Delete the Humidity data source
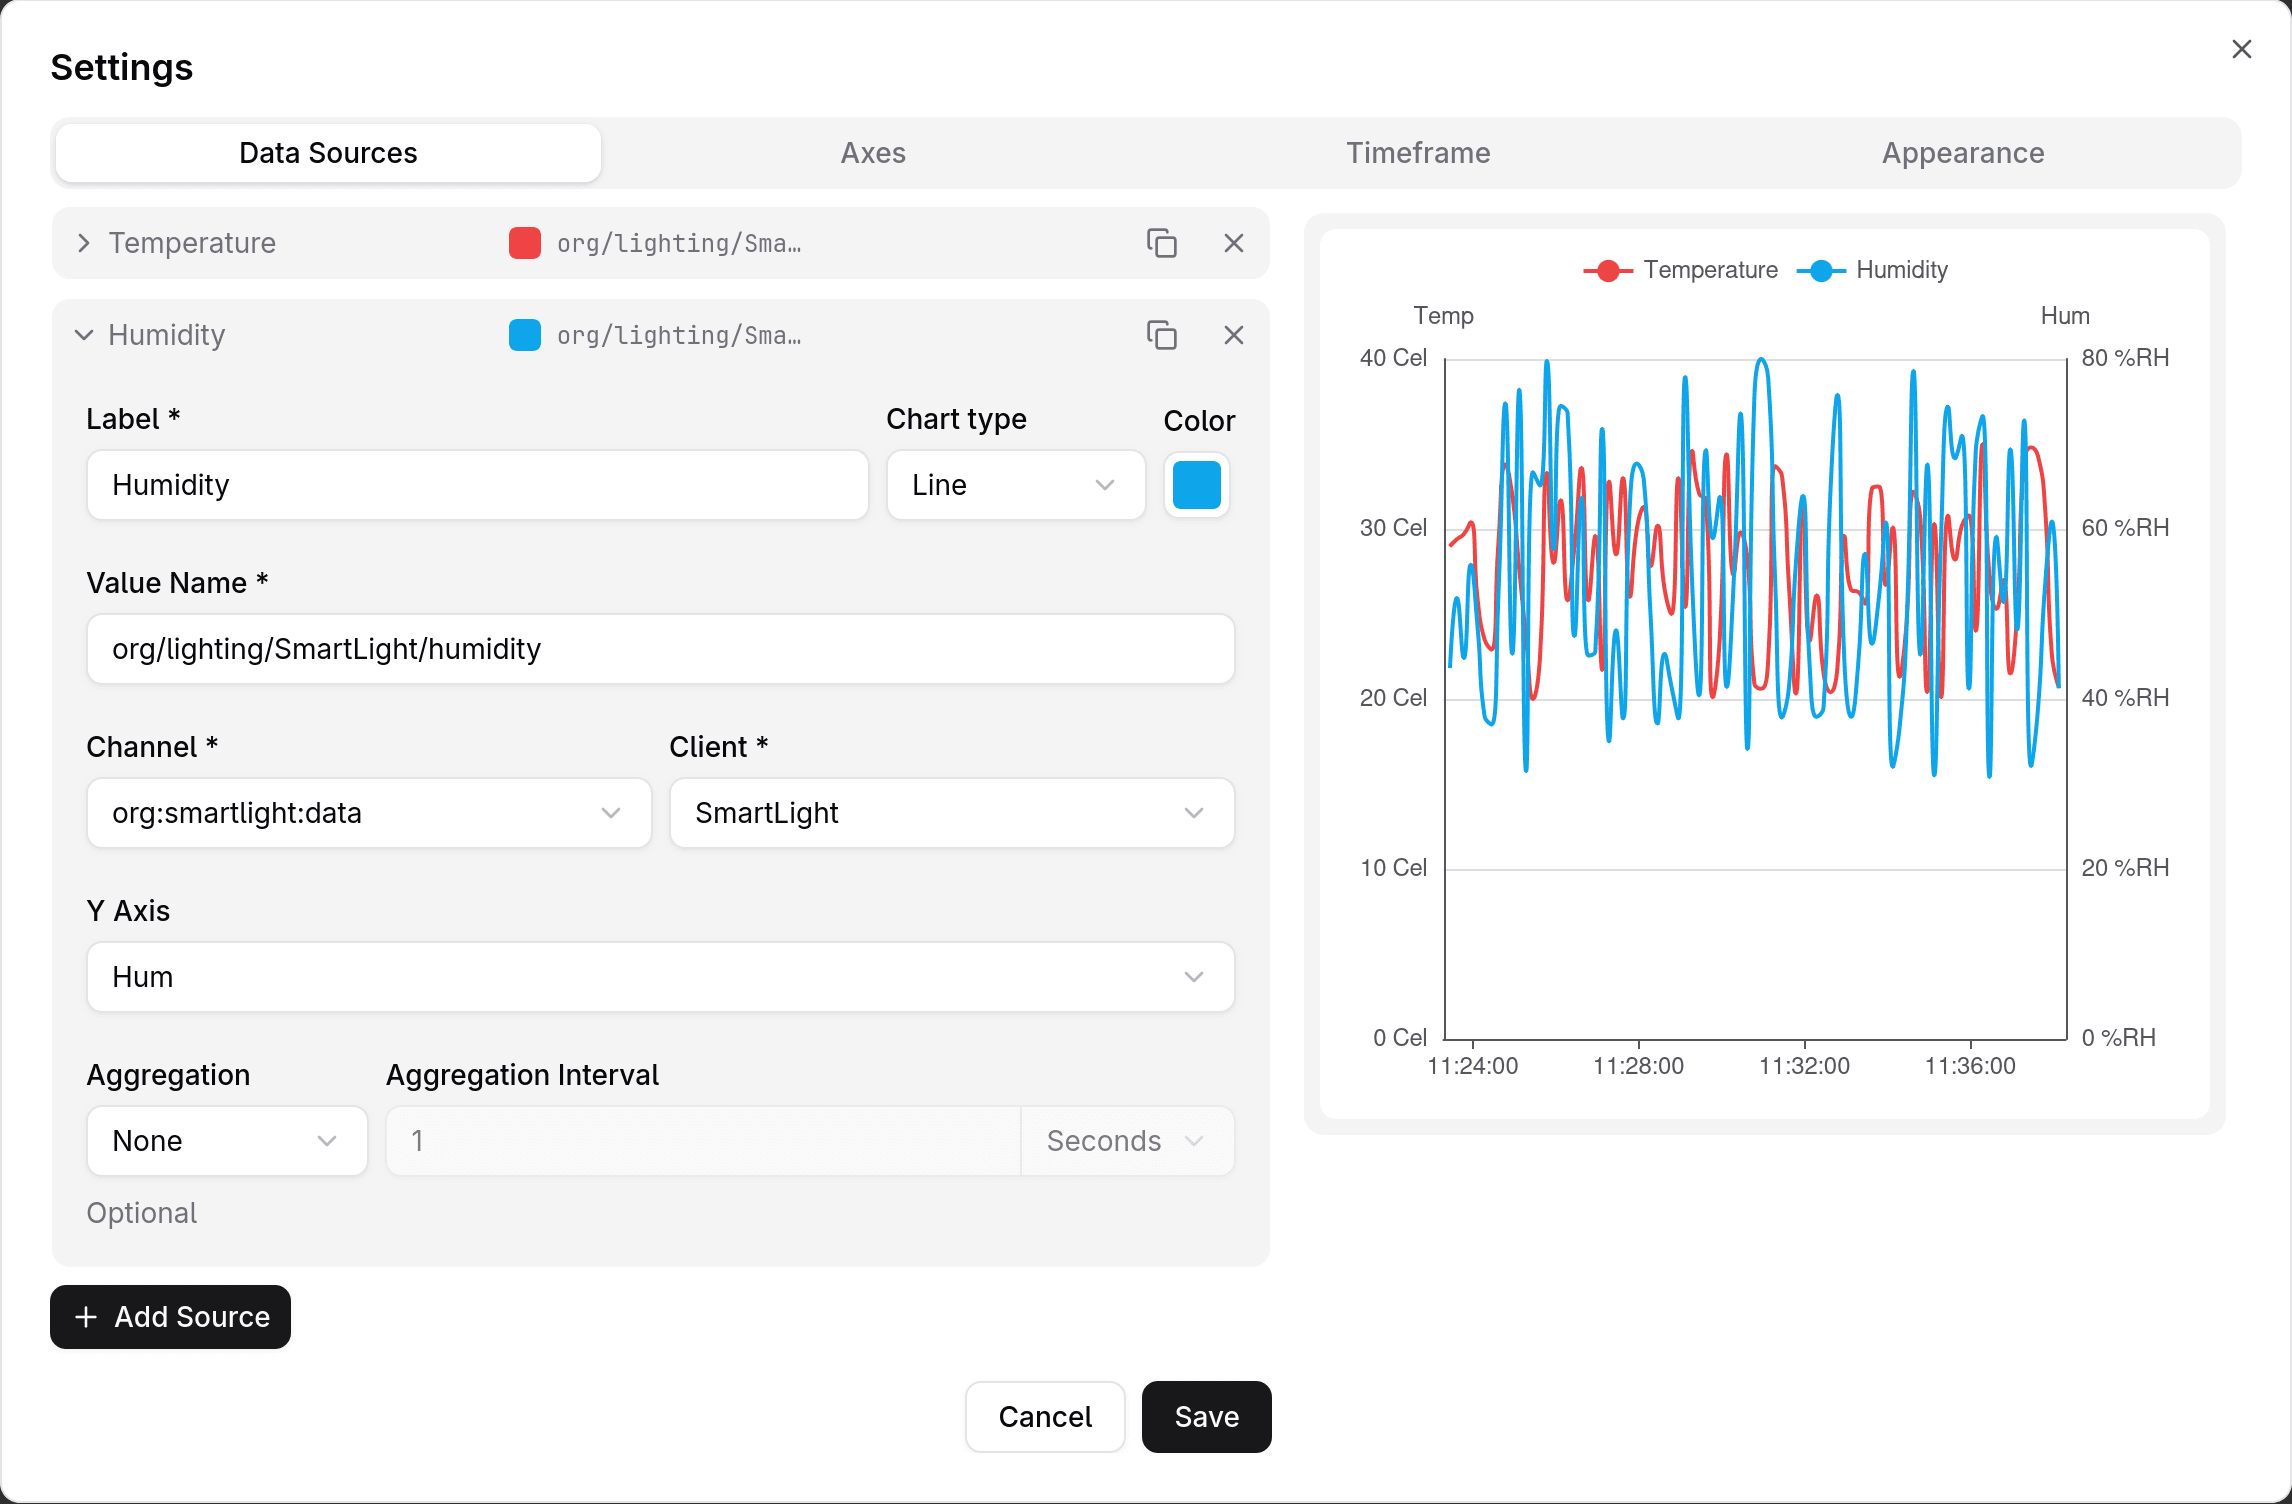This screenshot has height=1504, width=2292. click(1233, 335)
